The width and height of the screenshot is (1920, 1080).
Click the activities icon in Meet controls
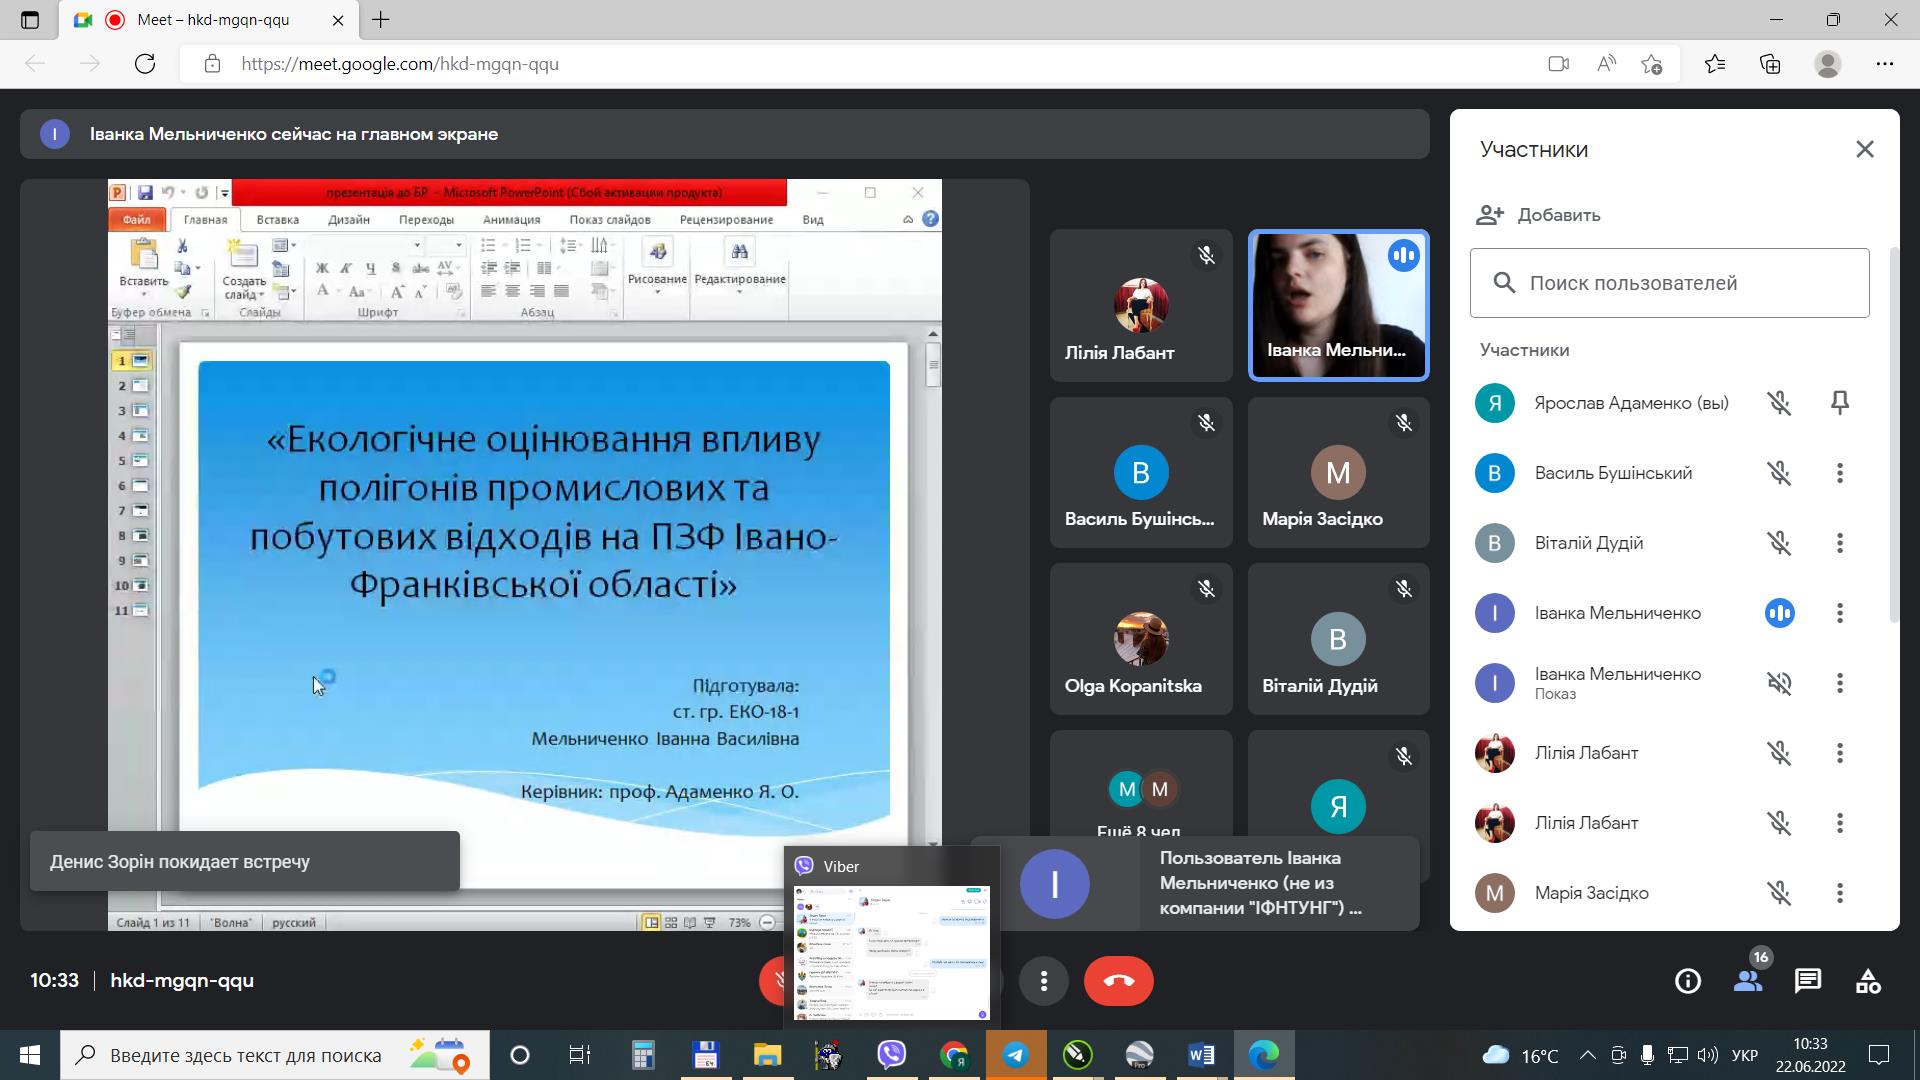click(x=1868, y=981)
